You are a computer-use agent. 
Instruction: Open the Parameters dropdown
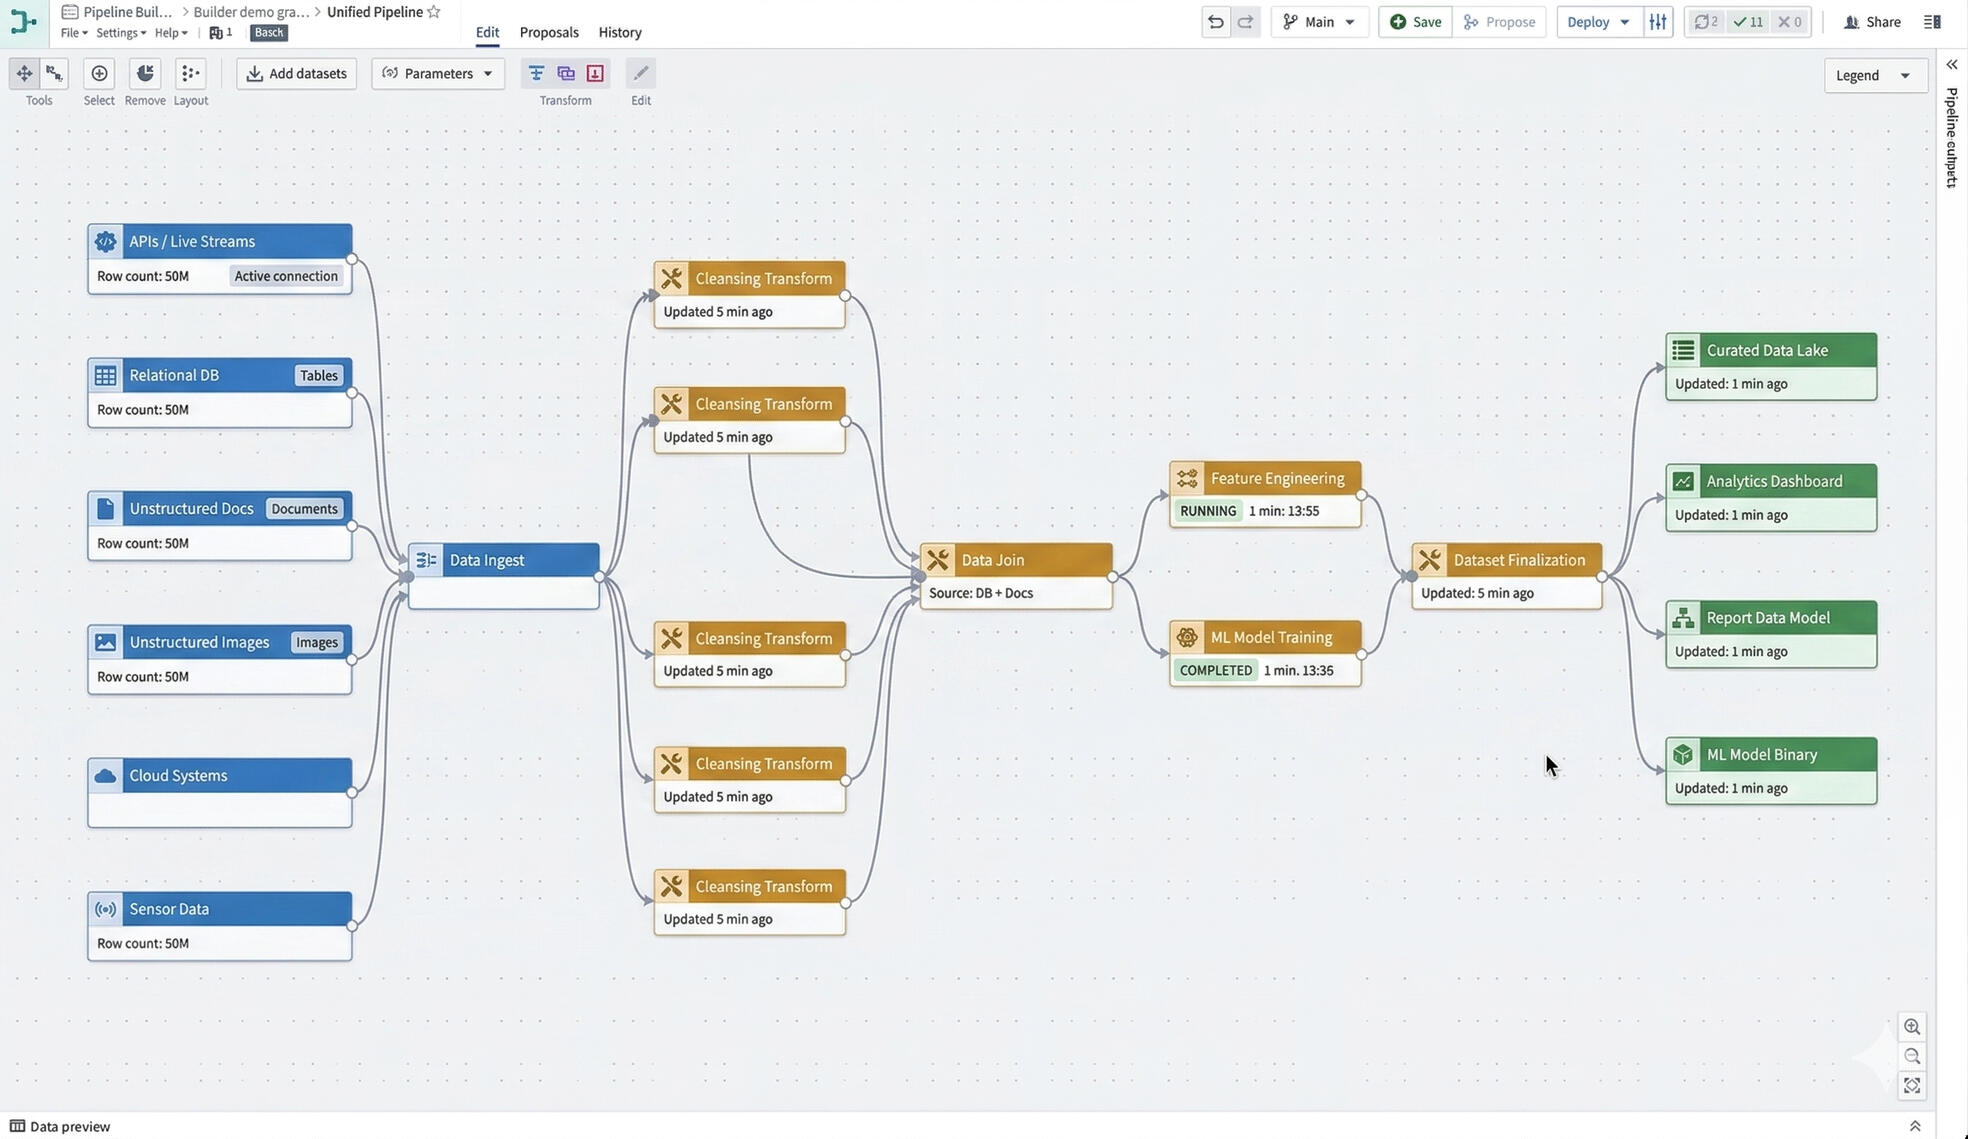click(x=437, y=72)
